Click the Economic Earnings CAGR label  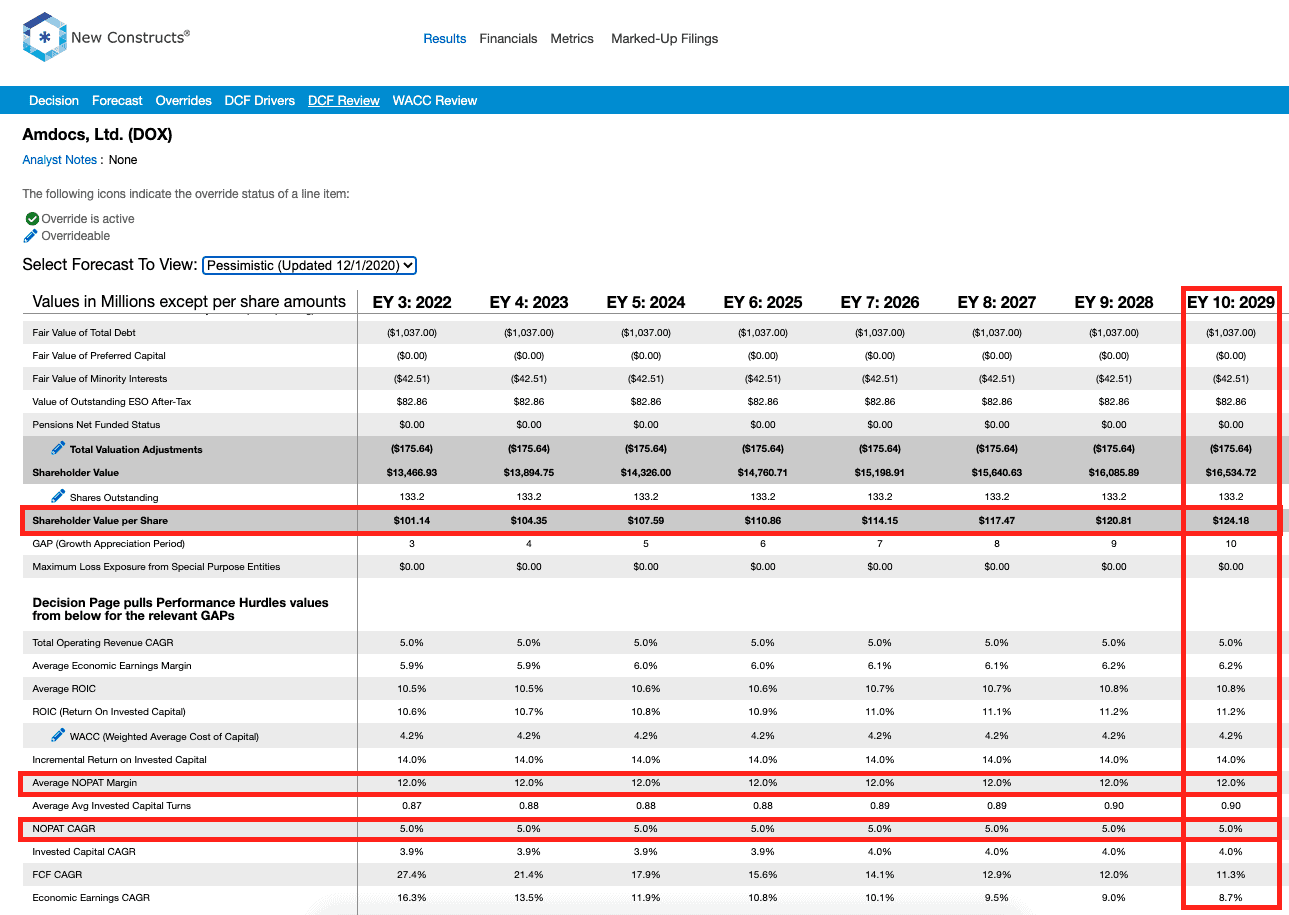pyautogui.click(x=91, y=898)
